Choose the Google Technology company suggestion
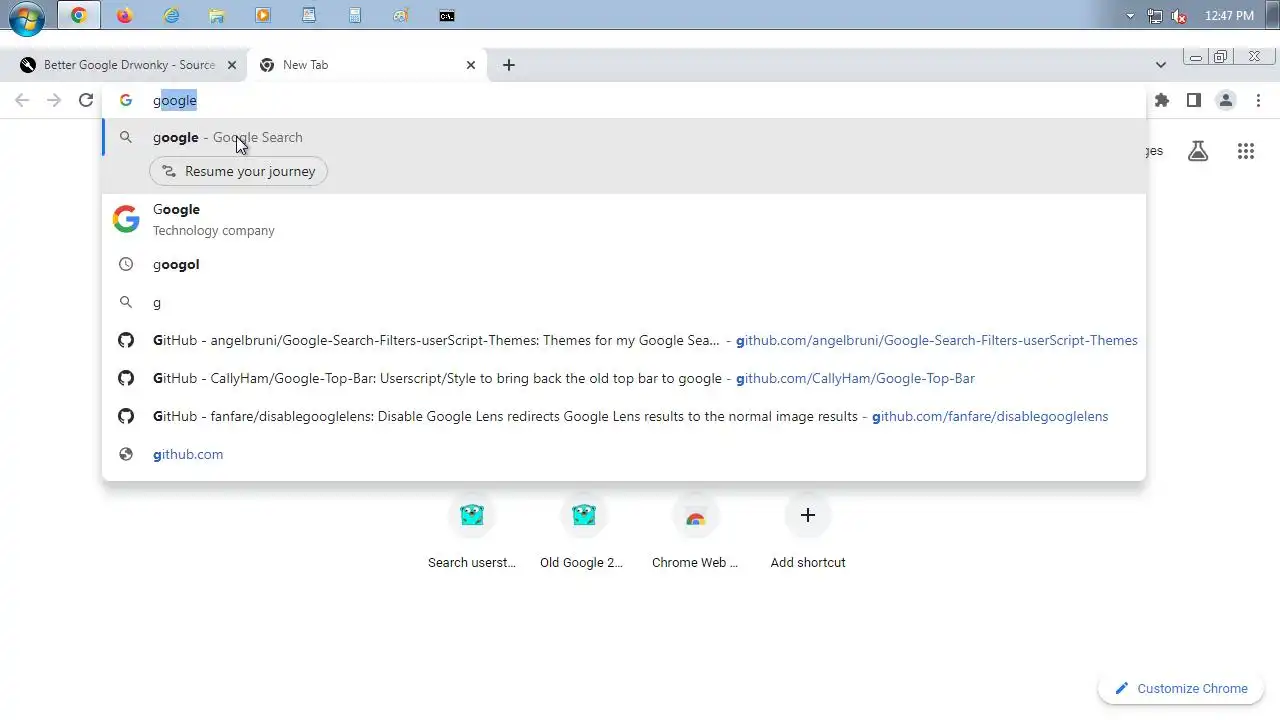The height and width of the screenshot is (720, 1280). pos(624,219)
